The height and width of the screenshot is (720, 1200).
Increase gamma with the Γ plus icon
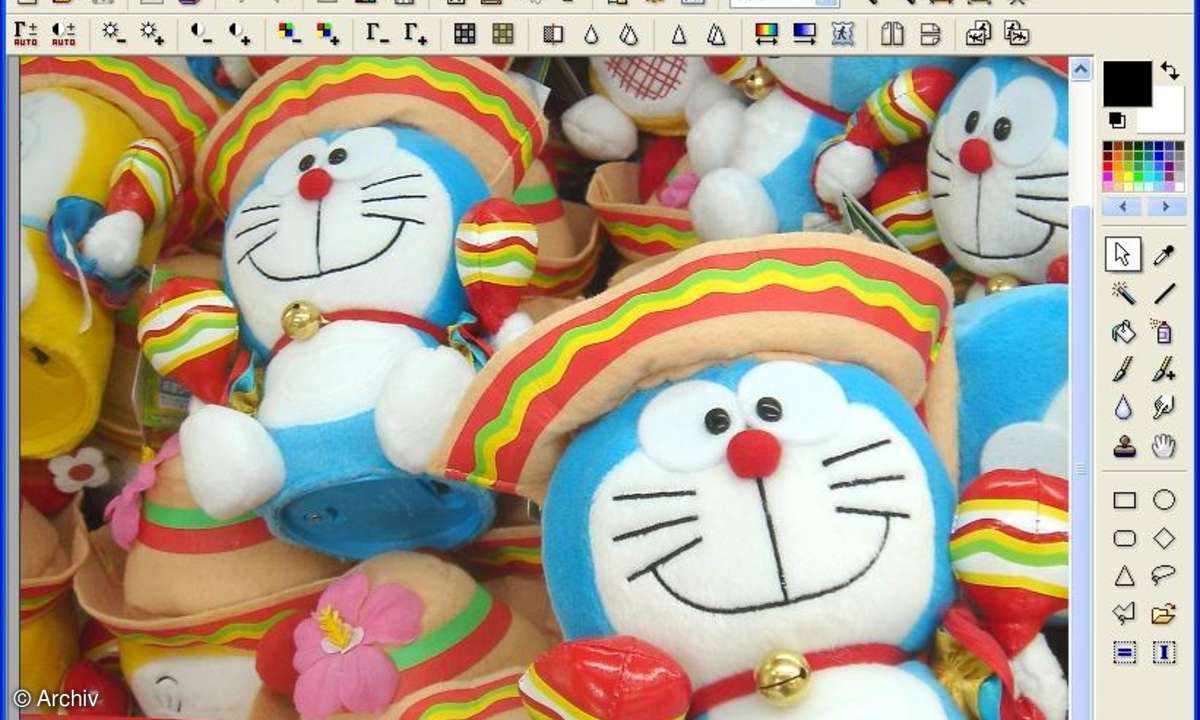415,34
